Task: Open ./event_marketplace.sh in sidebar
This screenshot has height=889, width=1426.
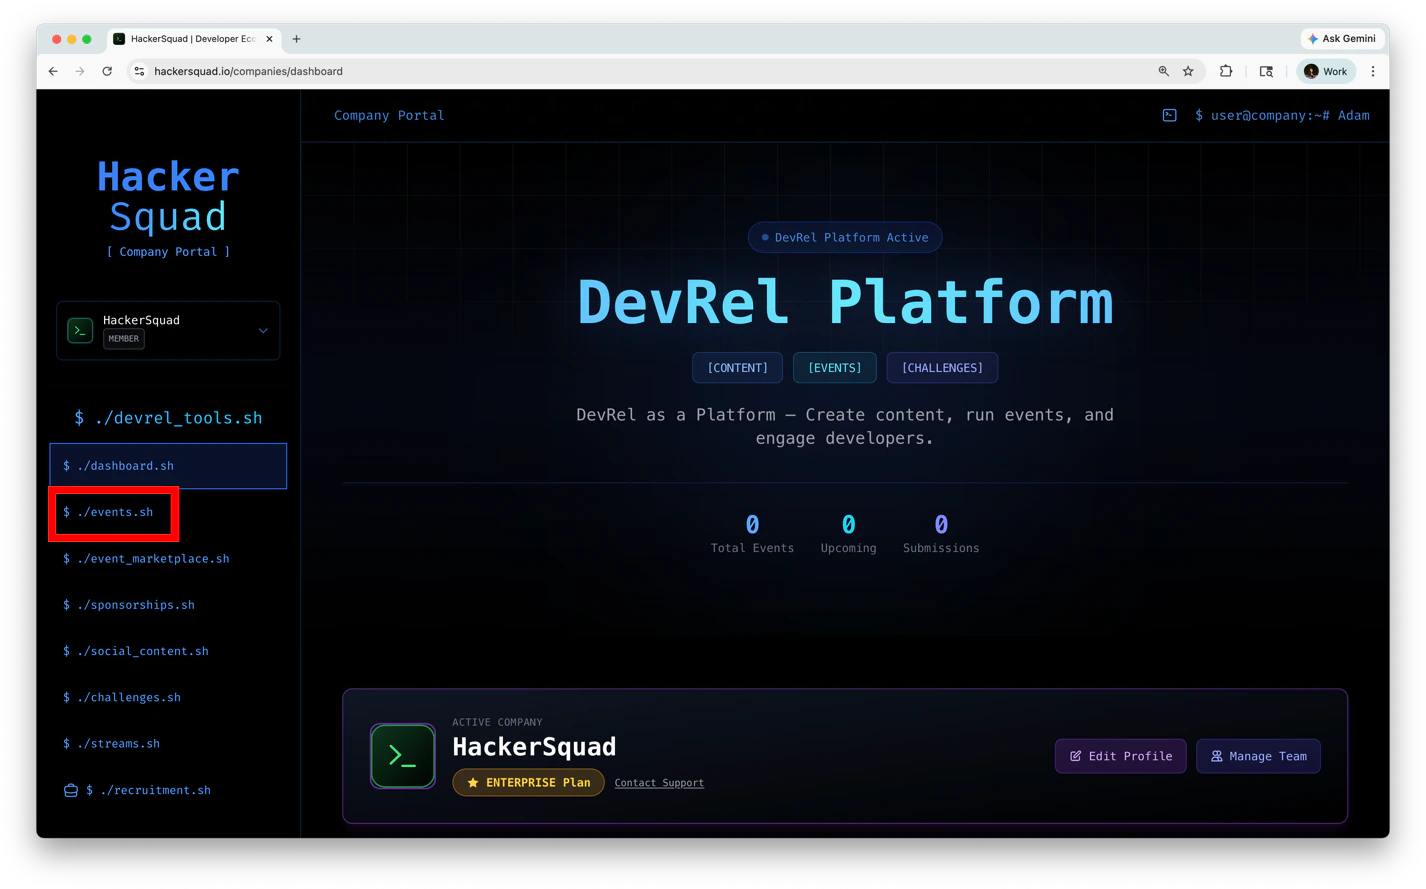Action: tap(168, 558)
